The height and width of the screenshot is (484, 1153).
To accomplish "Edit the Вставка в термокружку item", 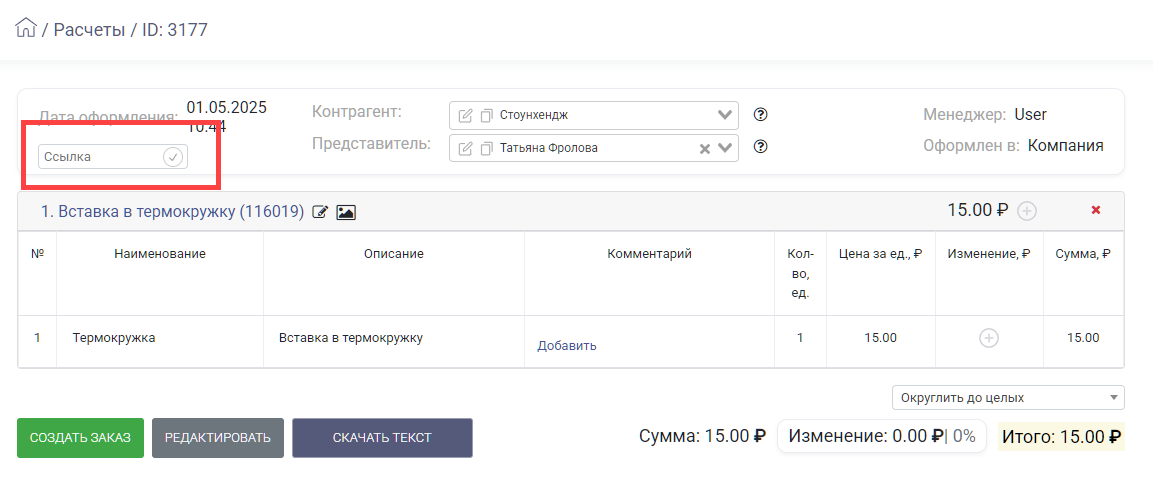I will tap(321, 212).
